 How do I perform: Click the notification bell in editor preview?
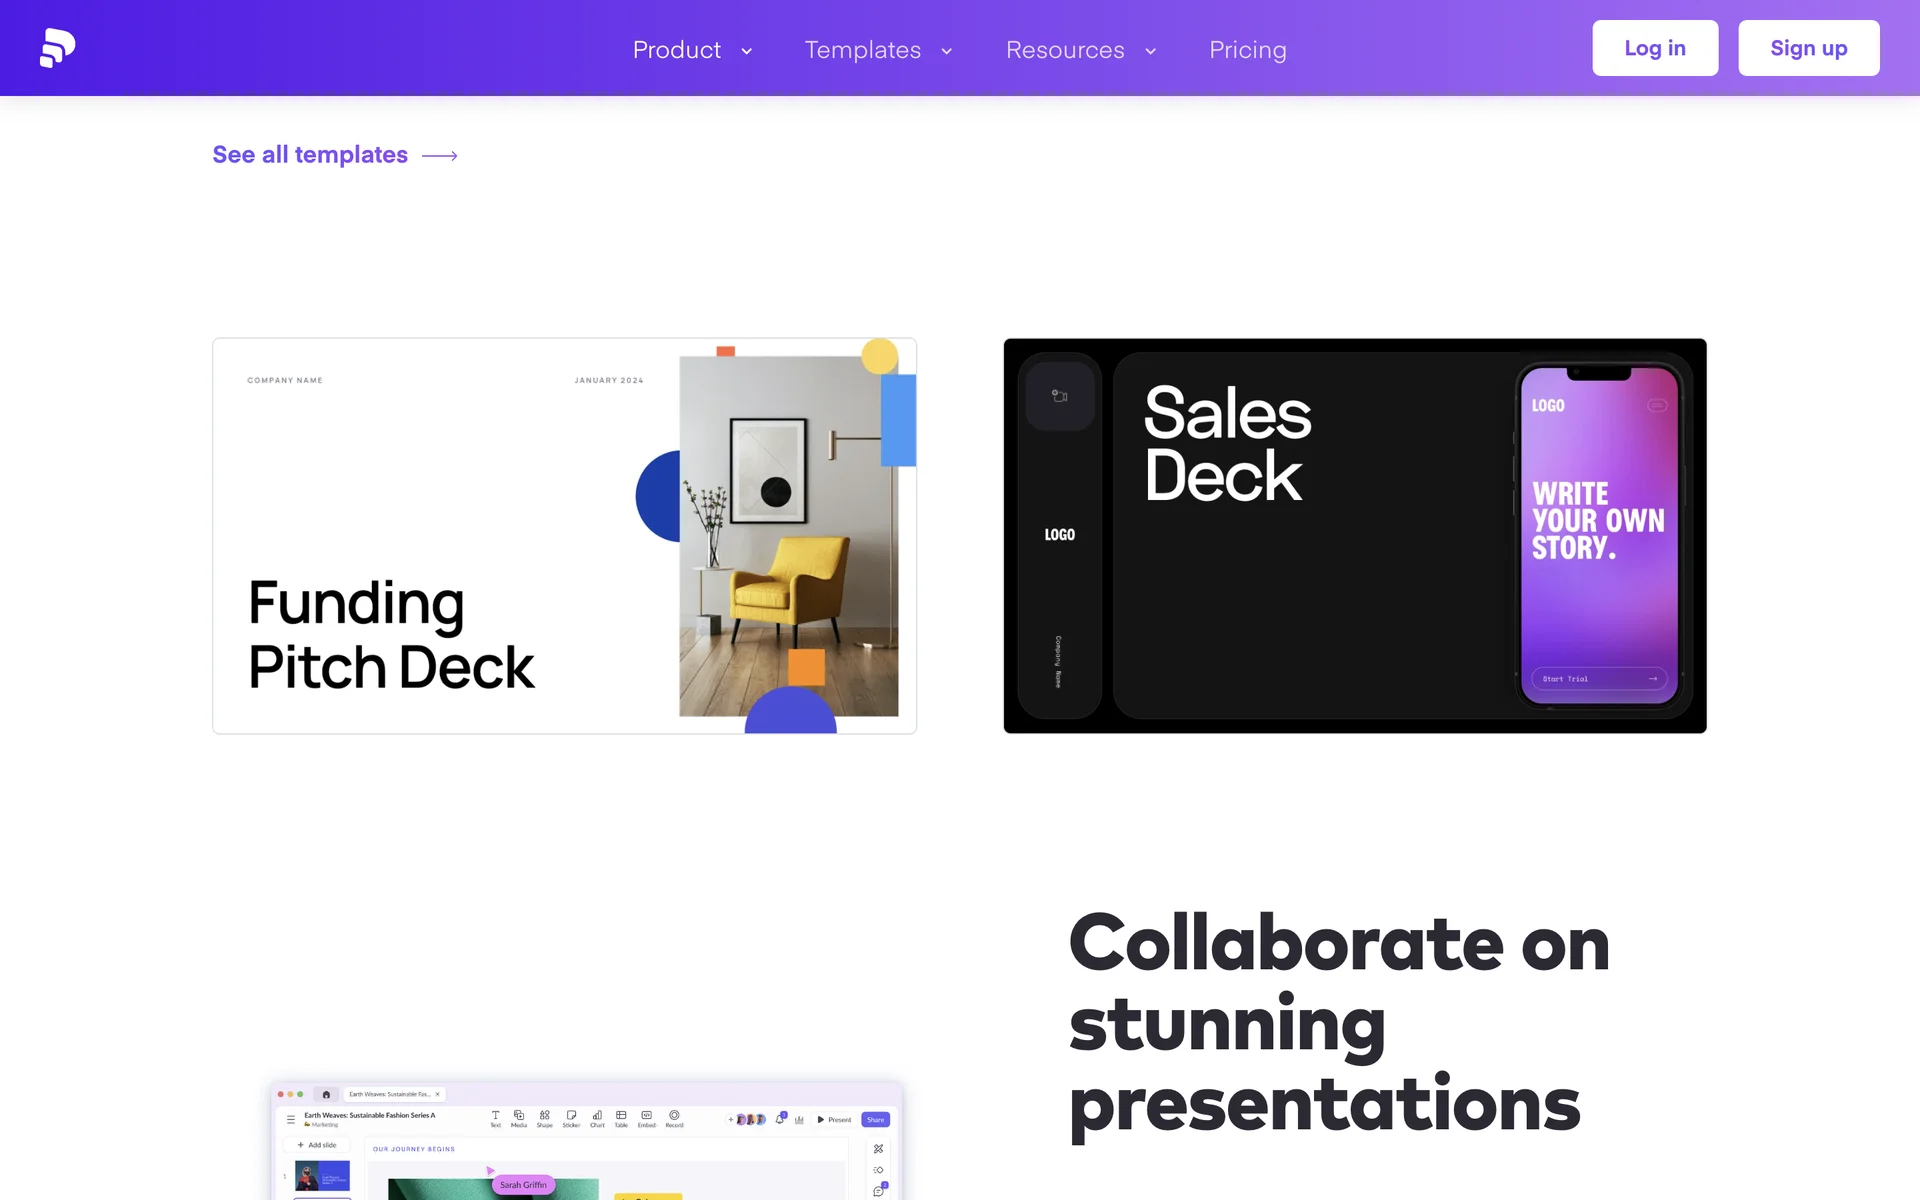780,1119
